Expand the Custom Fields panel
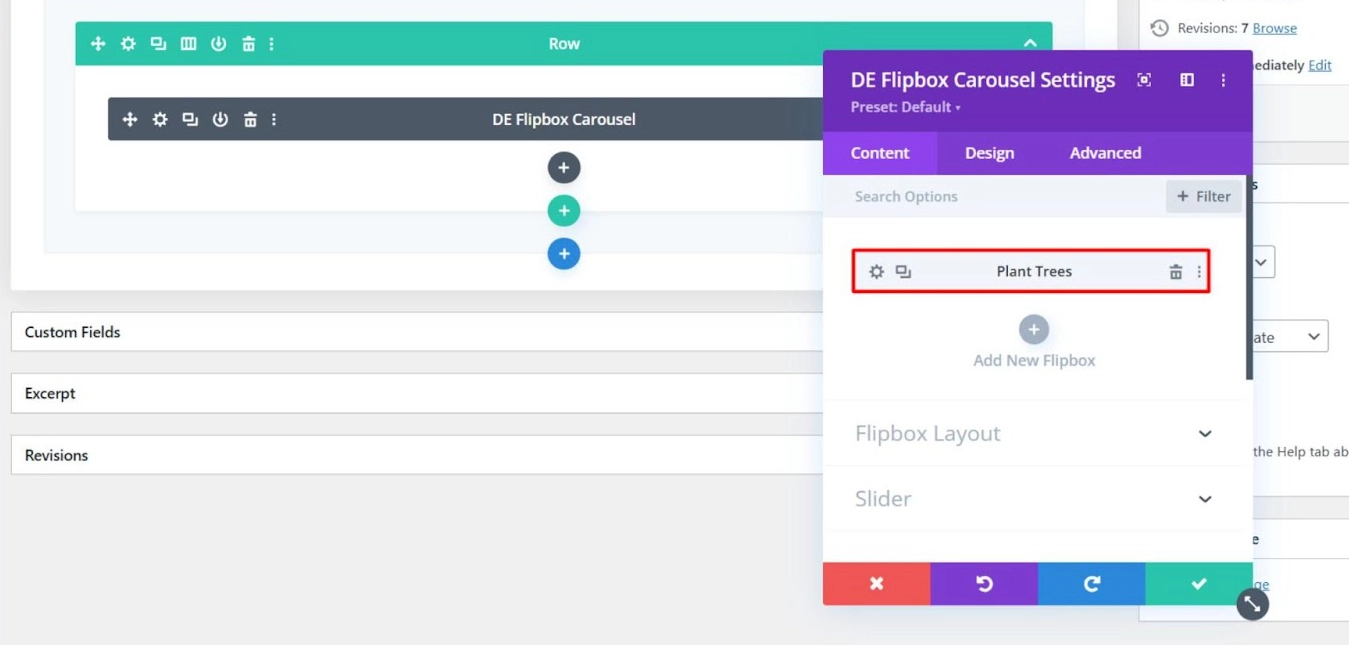Image resolution: width=1349 pixels, height=645 pixels. click(x=417, y=332)
